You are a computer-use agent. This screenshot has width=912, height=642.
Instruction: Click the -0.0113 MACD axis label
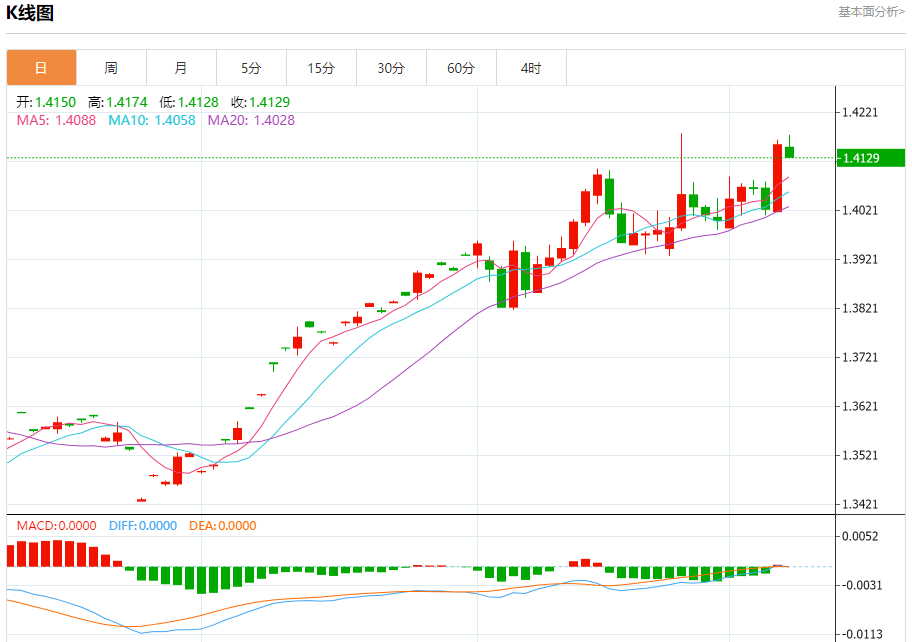tap(860, 634)
